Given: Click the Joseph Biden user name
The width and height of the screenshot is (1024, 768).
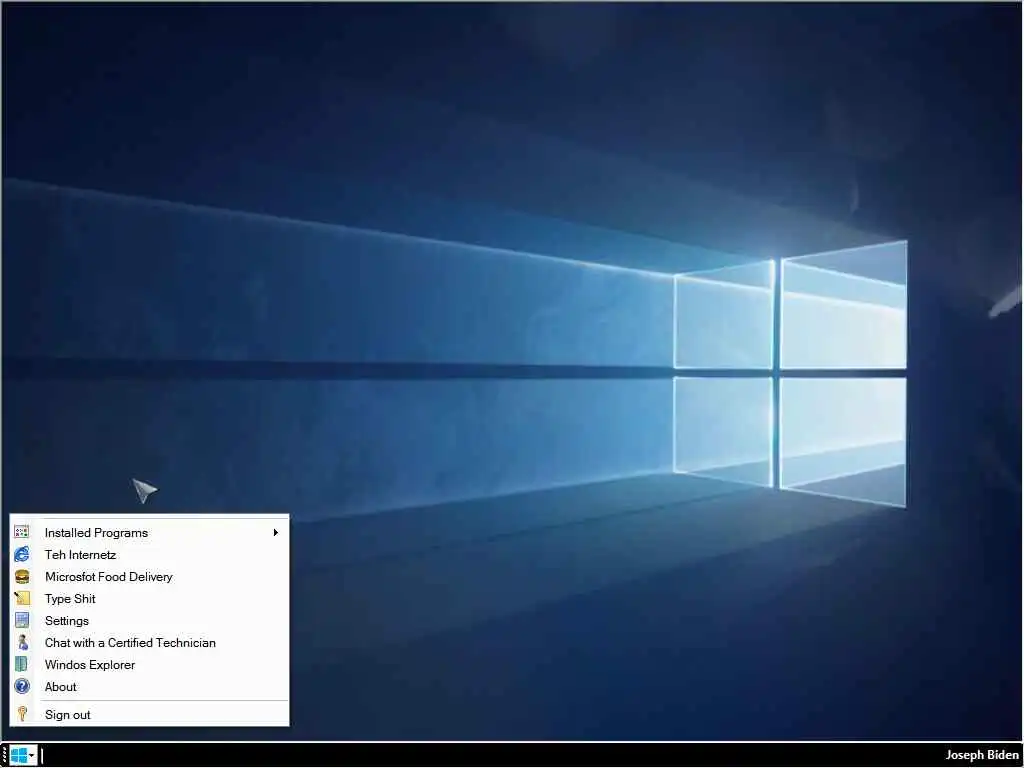Looking at the screenshot, I should [x=982, y=755].
